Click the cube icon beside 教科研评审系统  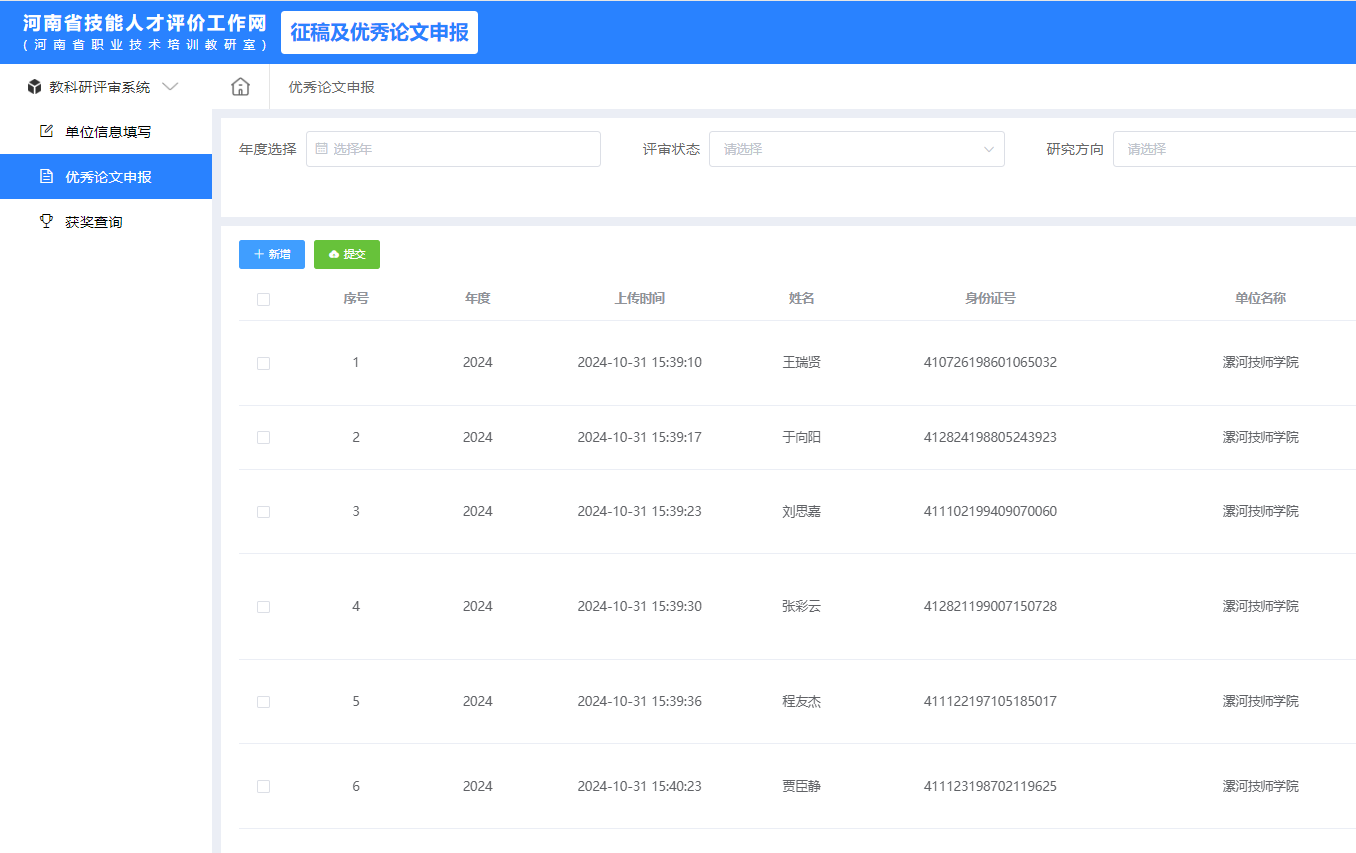[x=34, y=87]
